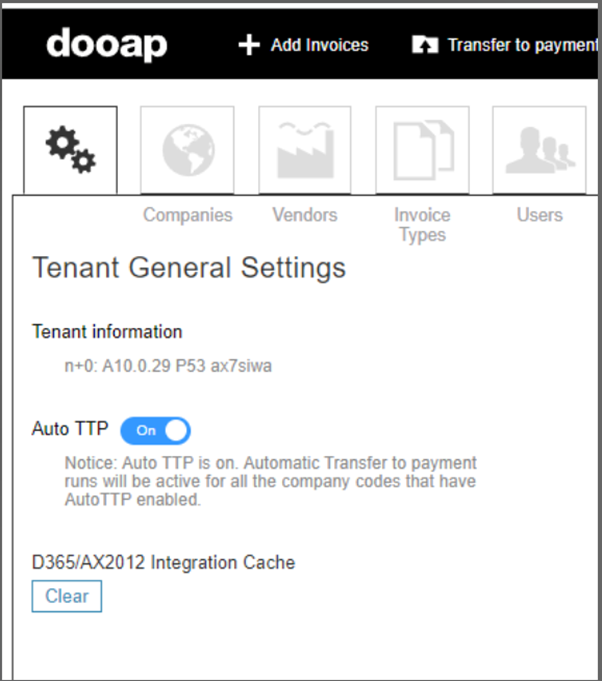Open the Invoice Types documents icon

pyautogui.click(x=421, y=150)
